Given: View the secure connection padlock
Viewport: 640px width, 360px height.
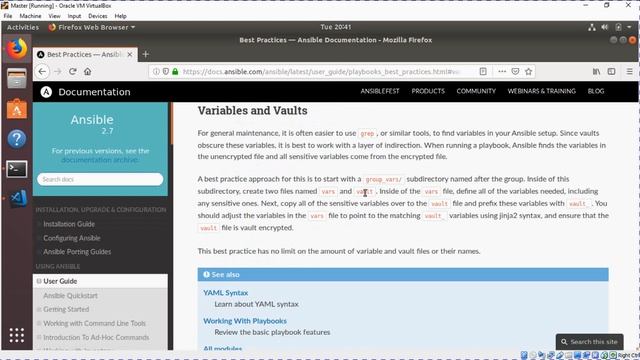Looking at the screenshot, I should point(175,71).
